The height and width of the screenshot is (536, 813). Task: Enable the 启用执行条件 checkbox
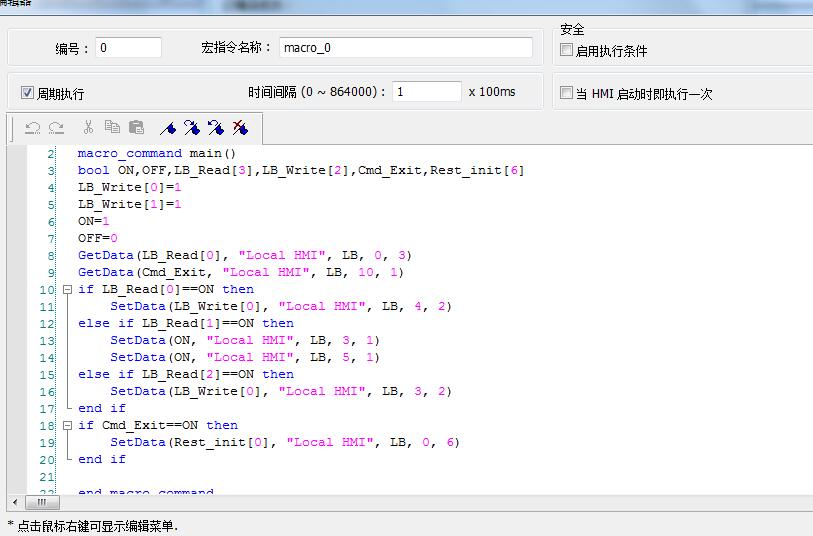tap(567, 50)
